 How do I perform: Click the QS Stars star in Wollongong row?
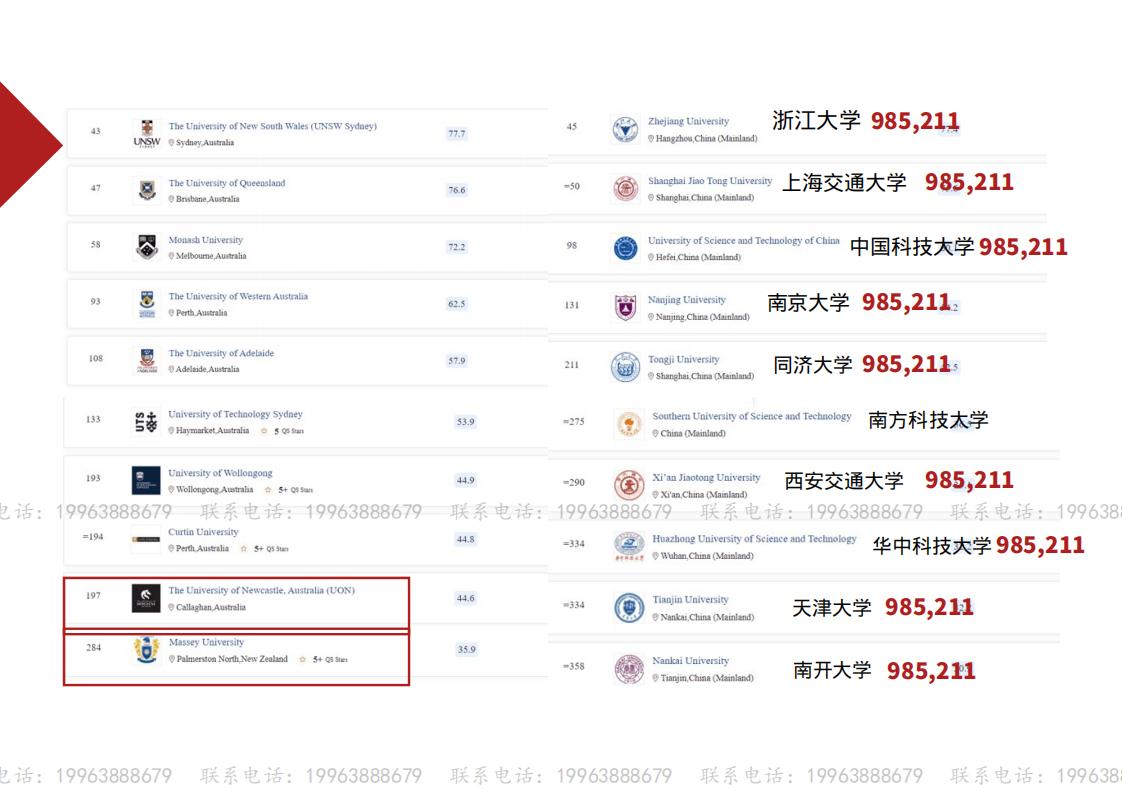pyautogui.click(x=268, y=490)
